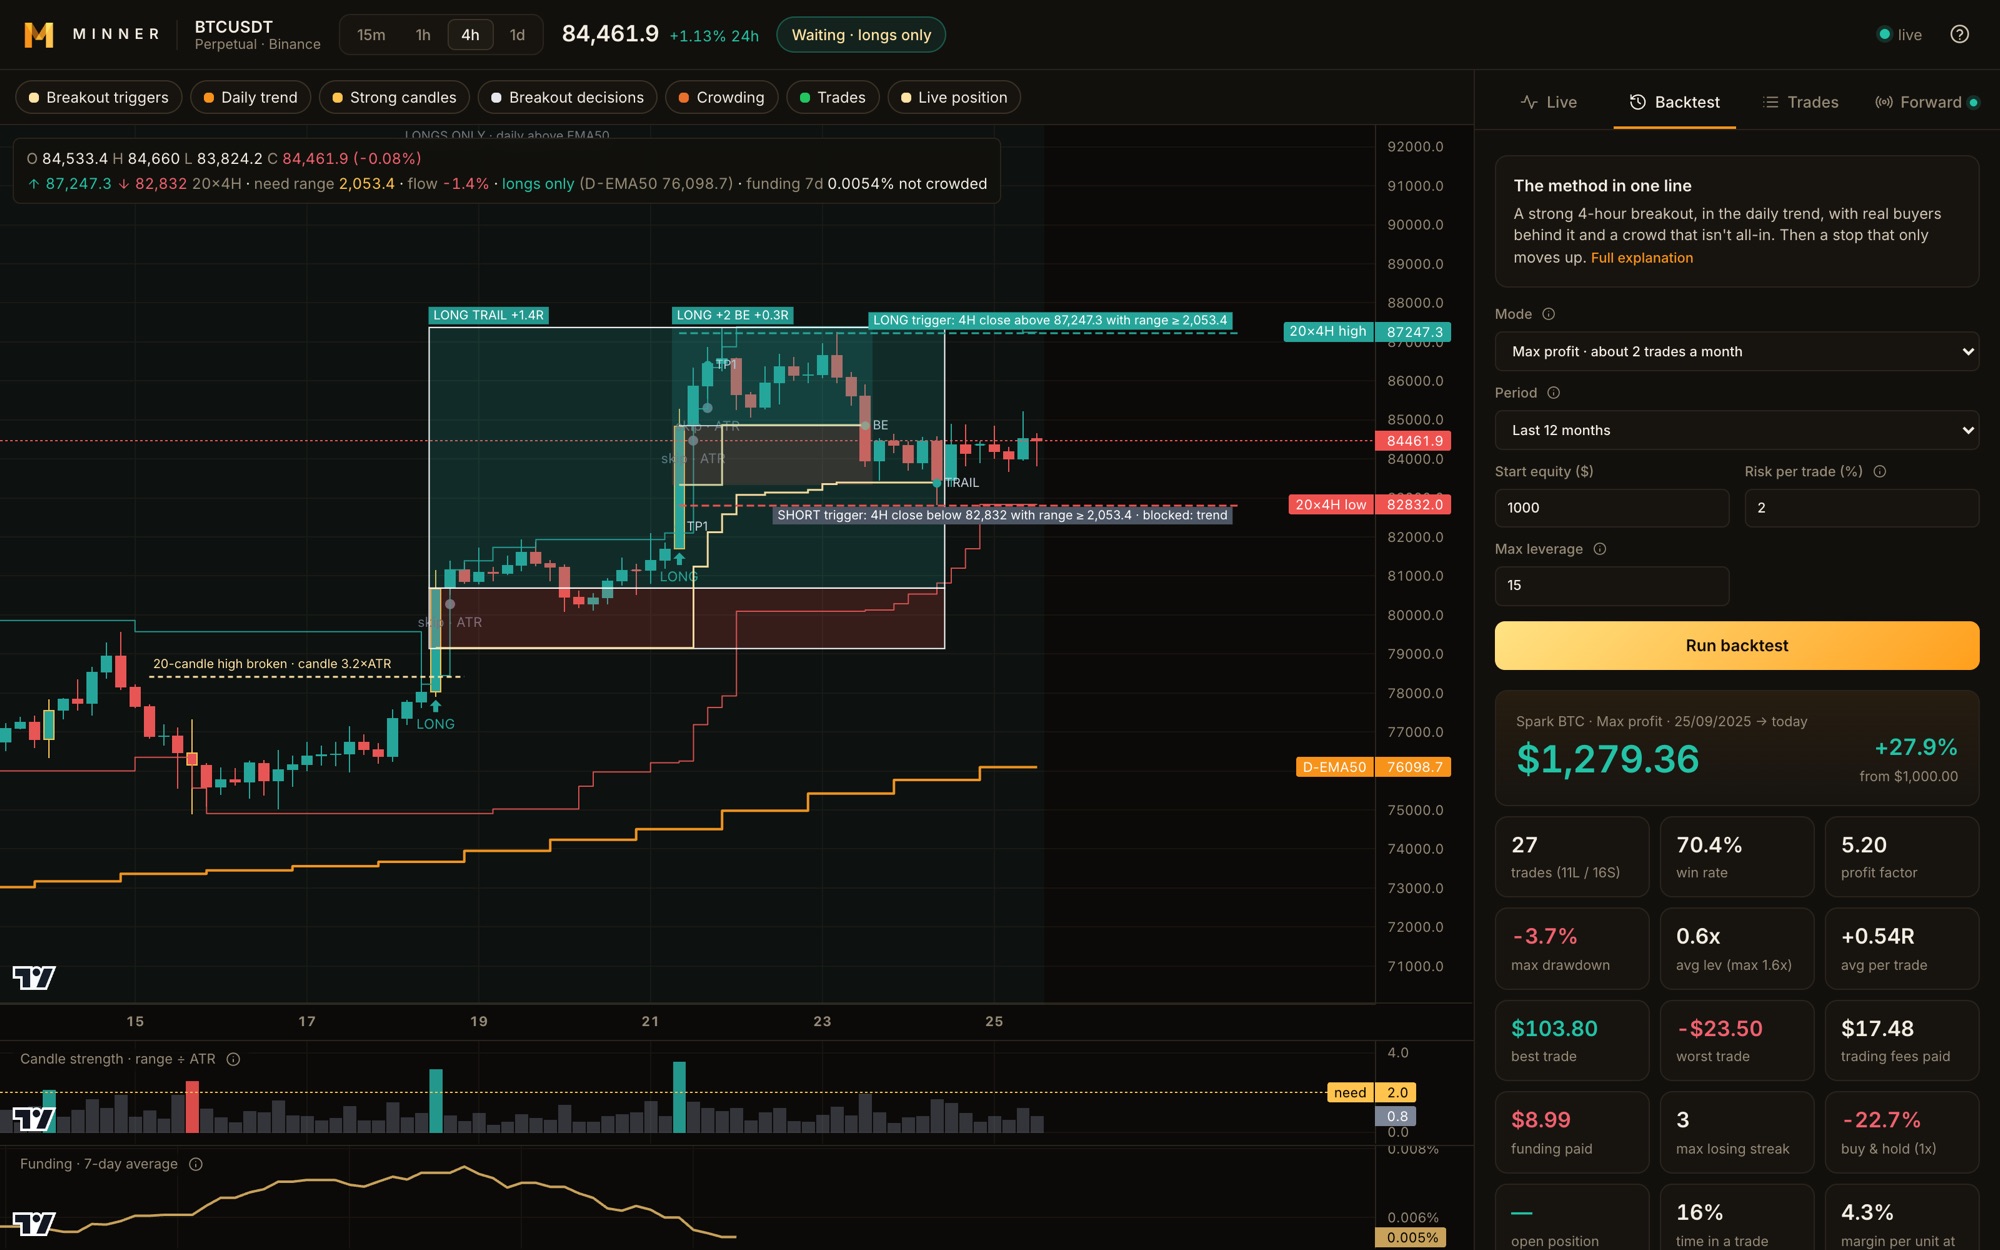
Task: Open the Full explanation link
Action: (x=1642, y=258)
